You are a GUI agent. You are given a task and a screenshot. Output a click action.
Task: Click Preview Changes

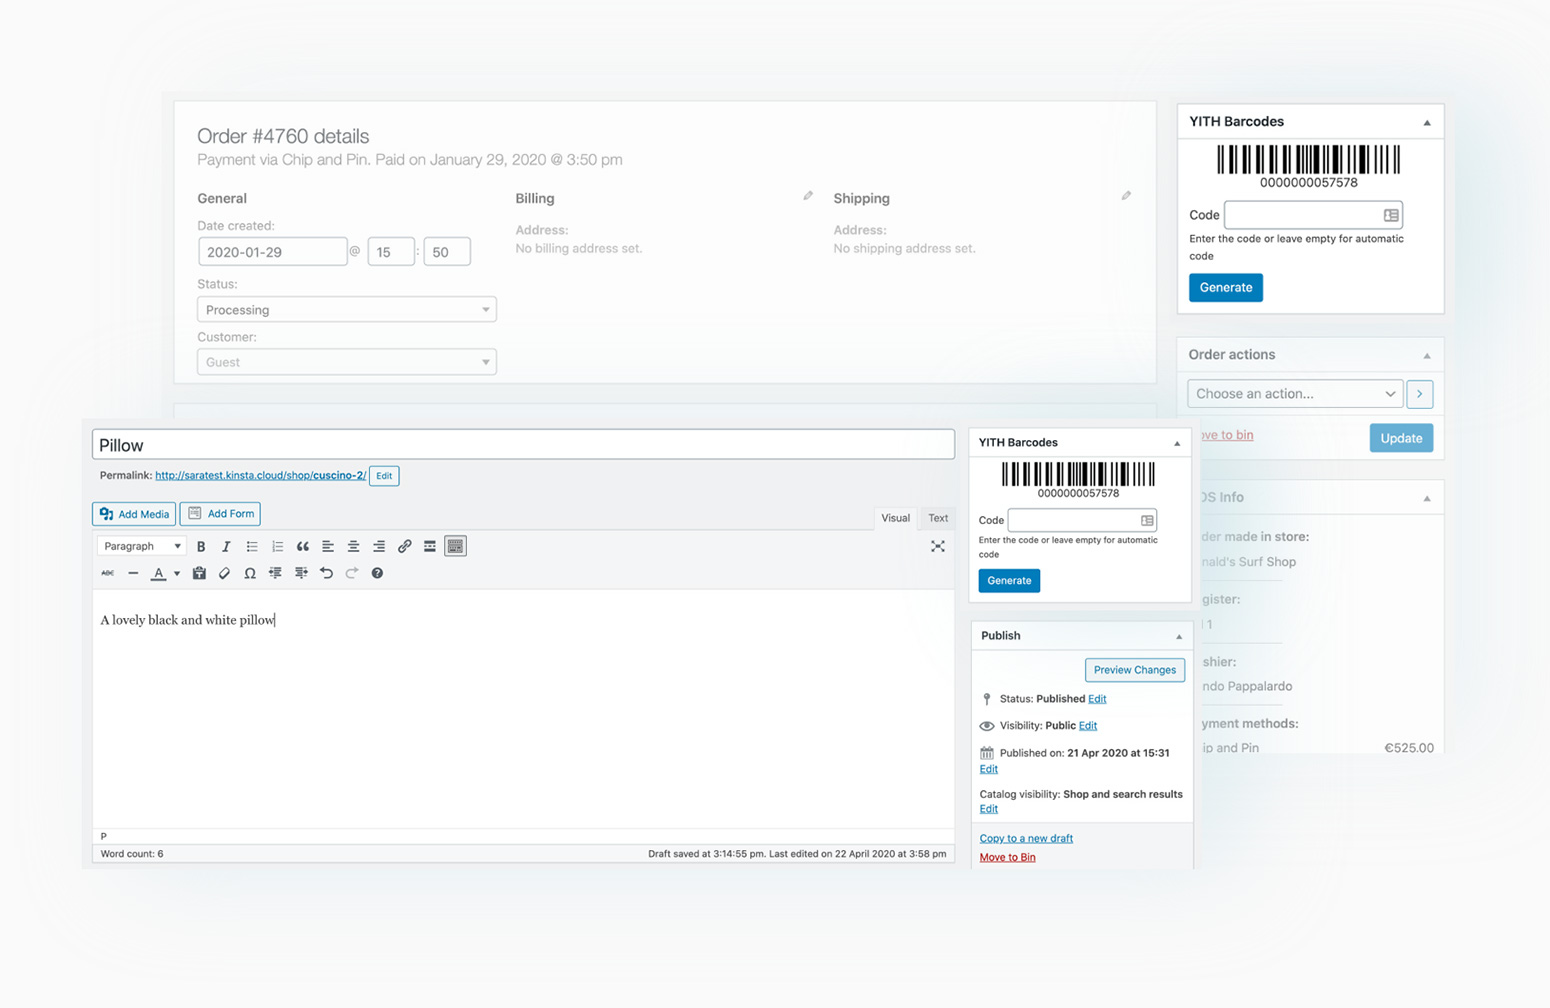click(1134, 670)
